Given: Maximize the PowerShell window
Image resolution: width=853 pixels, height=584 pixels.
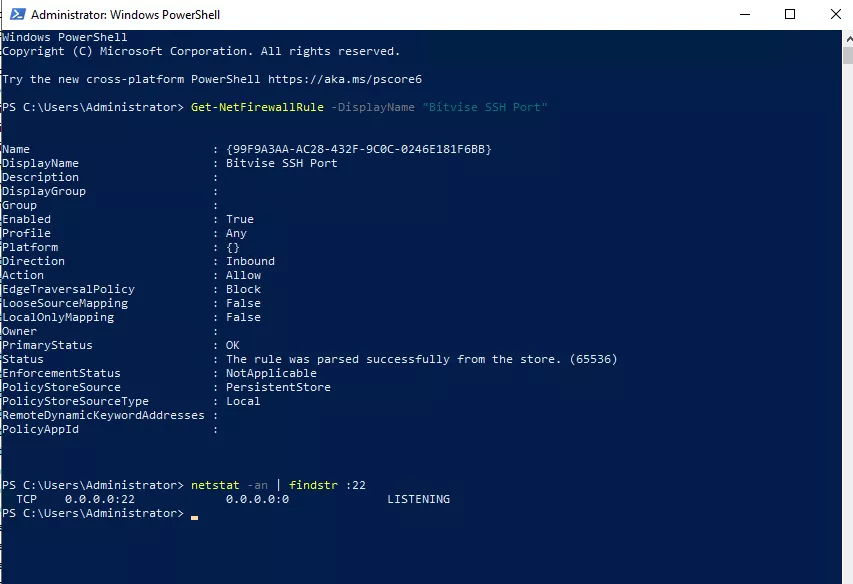Looking at the screenshot, I should 790,15.
